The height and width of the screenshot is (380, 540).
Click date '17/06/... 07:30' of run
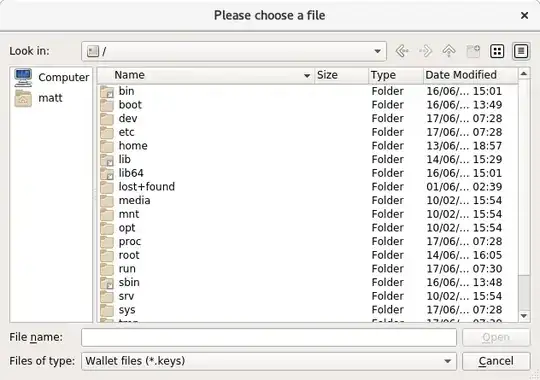(x=464, y=269)
